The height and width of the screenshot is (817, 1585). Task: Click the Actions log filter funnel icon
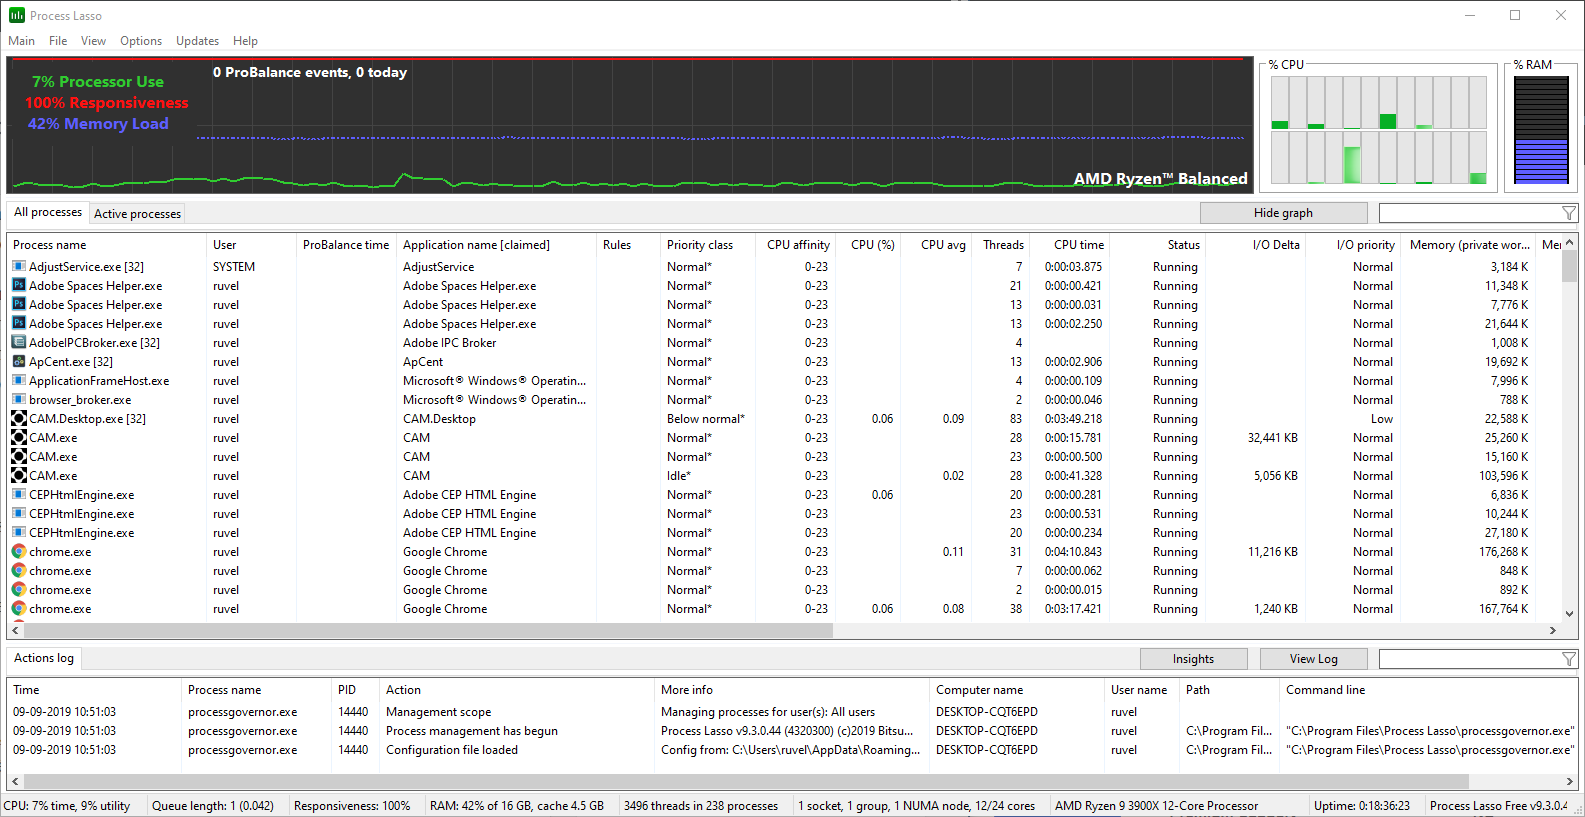1568,659
